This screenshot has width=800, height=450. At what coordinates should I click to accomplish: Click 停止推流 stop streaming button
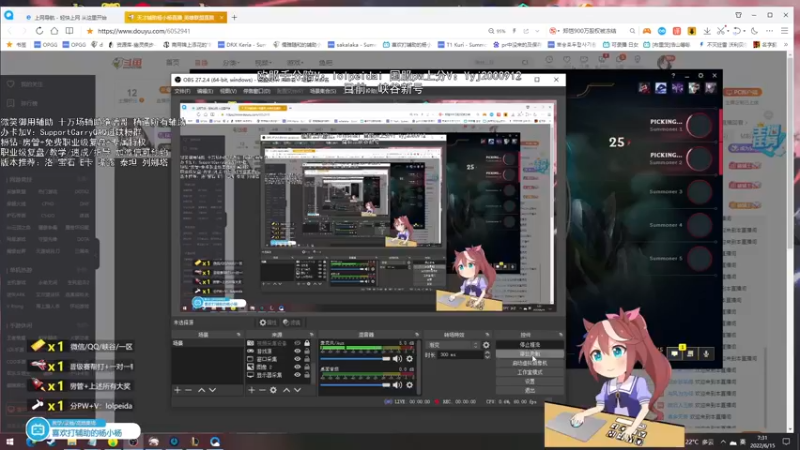tap(530, 345)
